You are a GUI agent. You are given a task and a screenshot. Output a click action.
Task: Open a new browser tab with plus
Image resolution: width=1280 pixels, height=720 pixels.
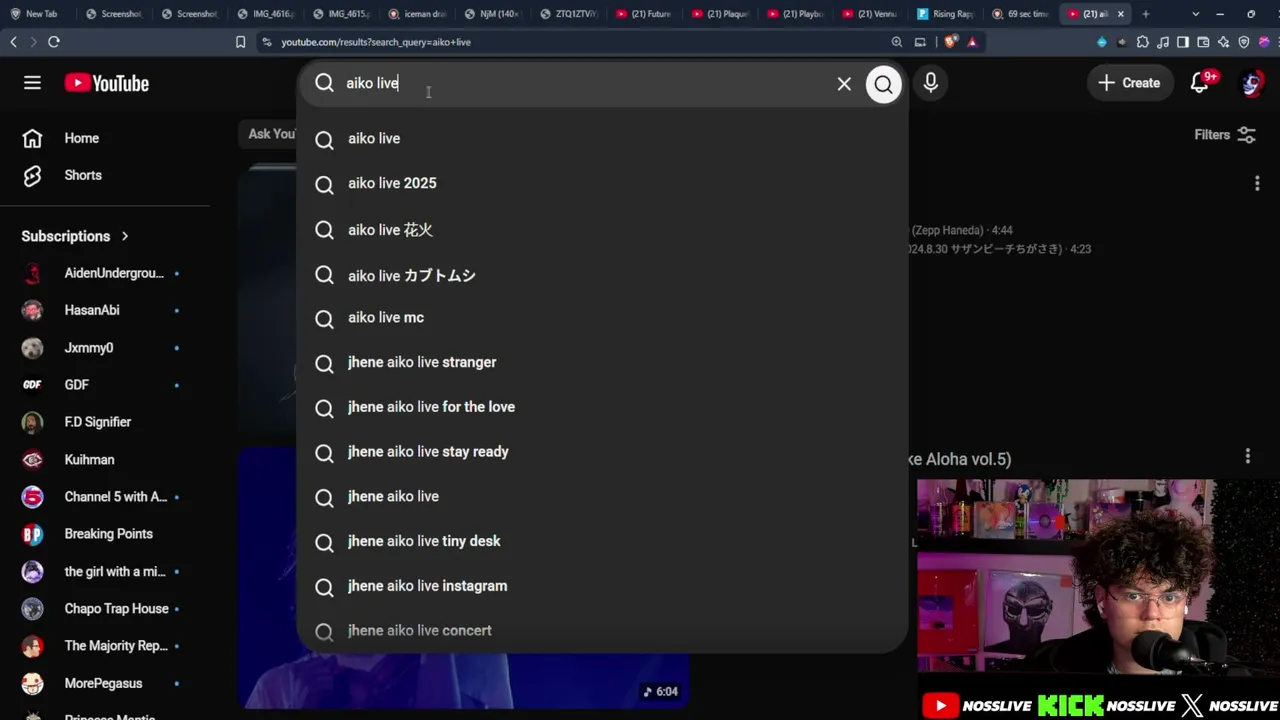(1146, 14)
